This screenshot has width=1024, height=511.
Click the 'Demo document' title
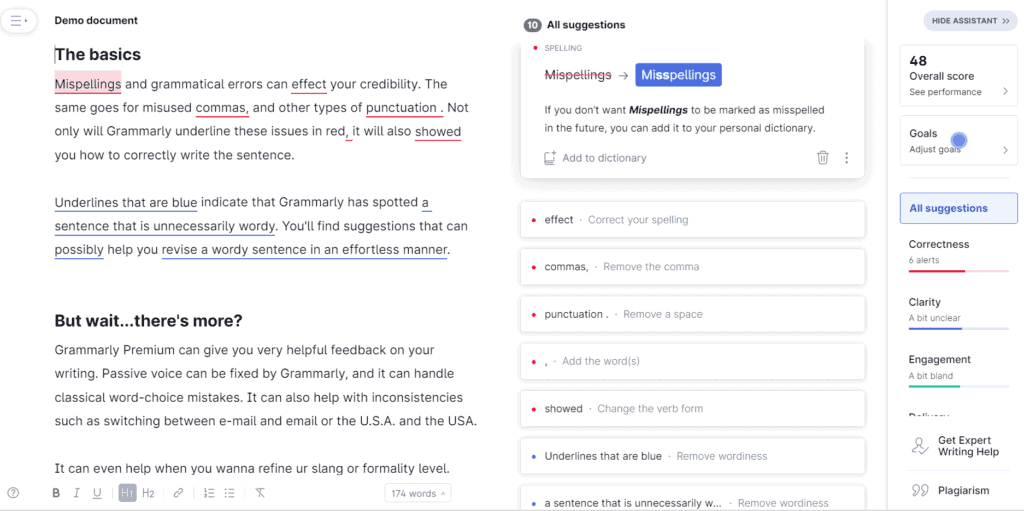click(x=96, y=20)
